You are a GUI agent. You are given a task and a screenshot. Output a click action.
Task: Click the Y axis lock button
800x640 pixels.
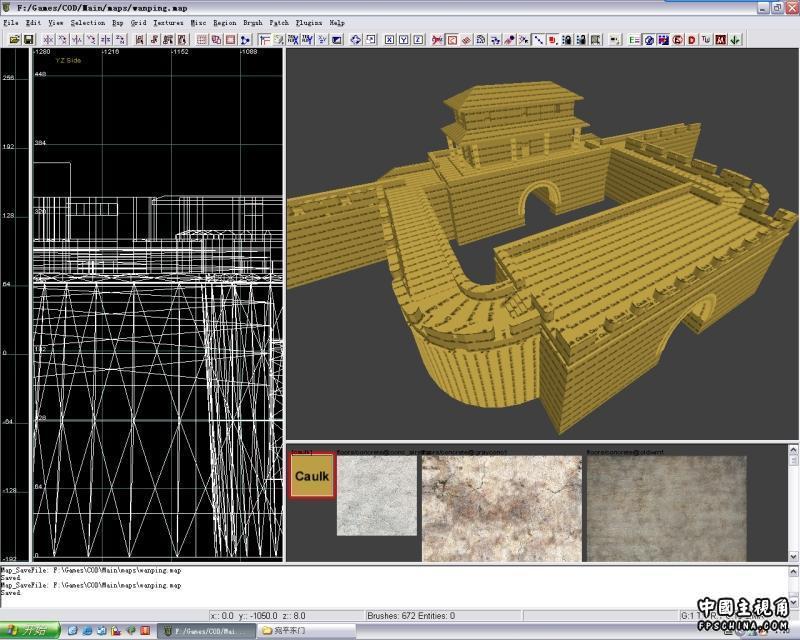(x=403, y=40)
